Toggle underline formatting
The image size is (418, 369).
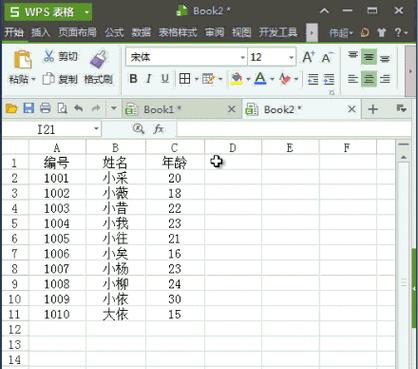tap(165, 79)
